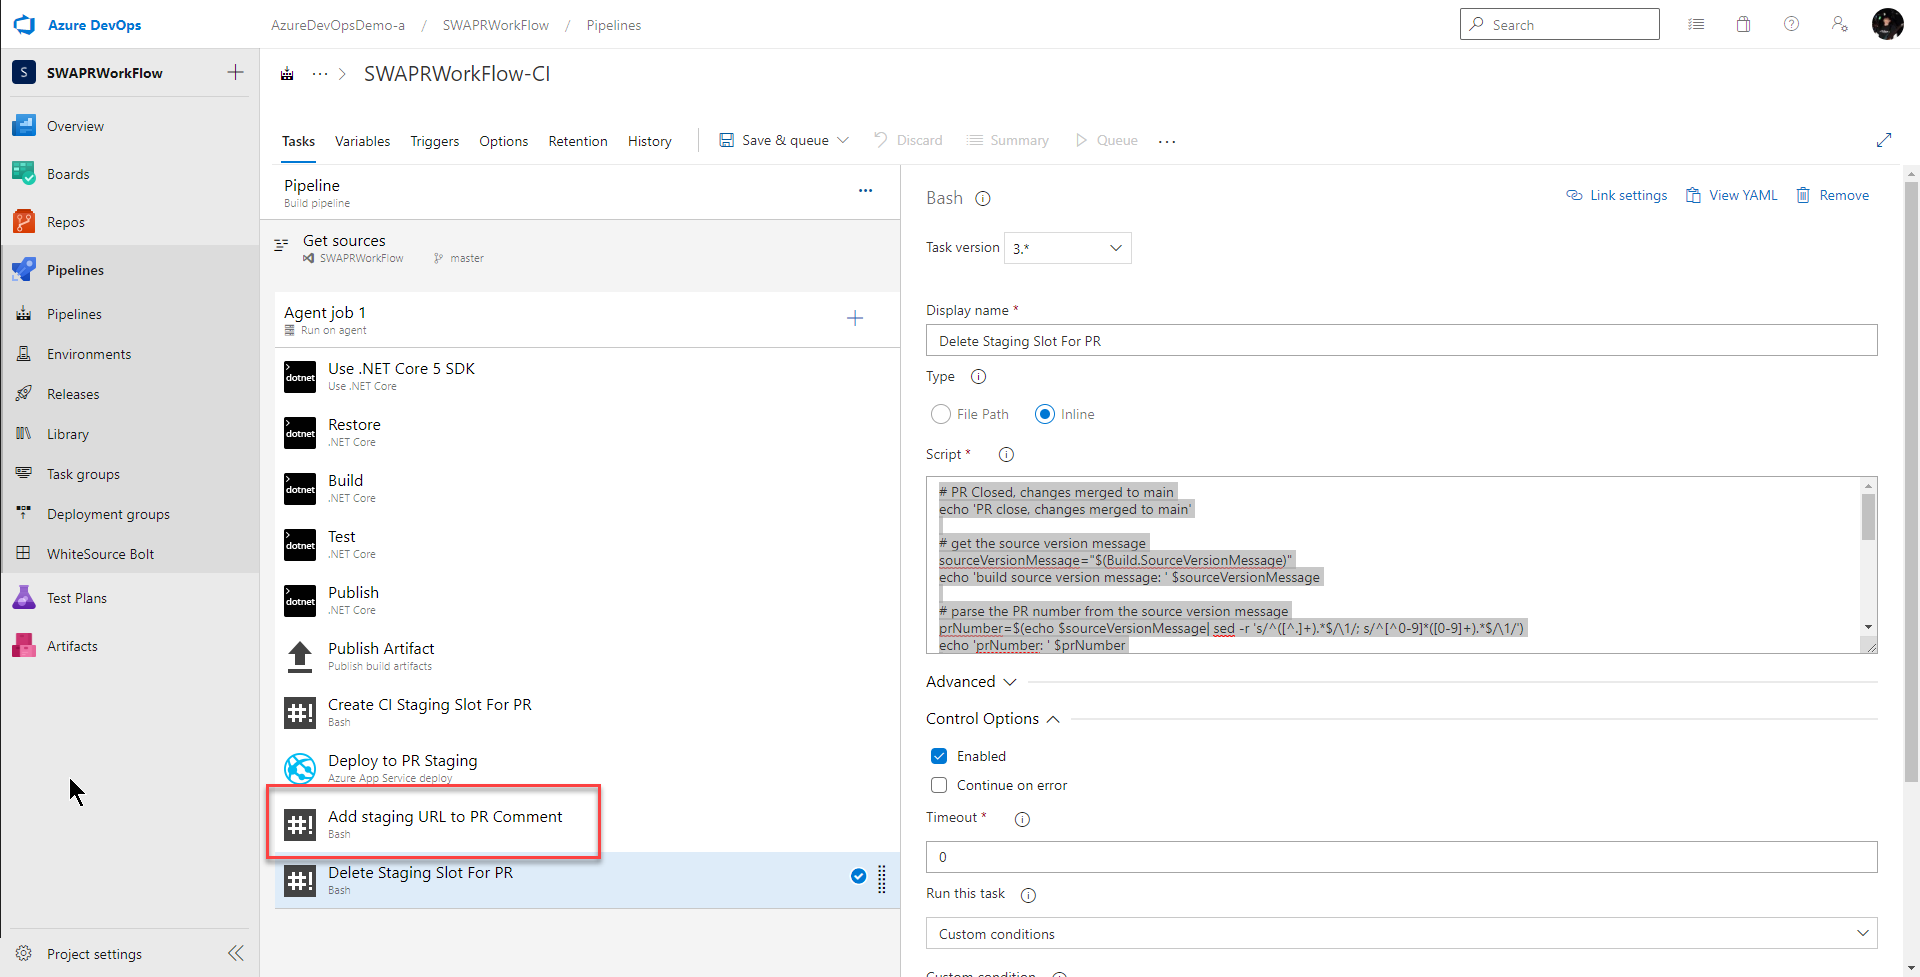Viewport: 1920px width, 977px height.
Task: Click info icon next to Timeout label
Action: click(x=1022, y=819)
